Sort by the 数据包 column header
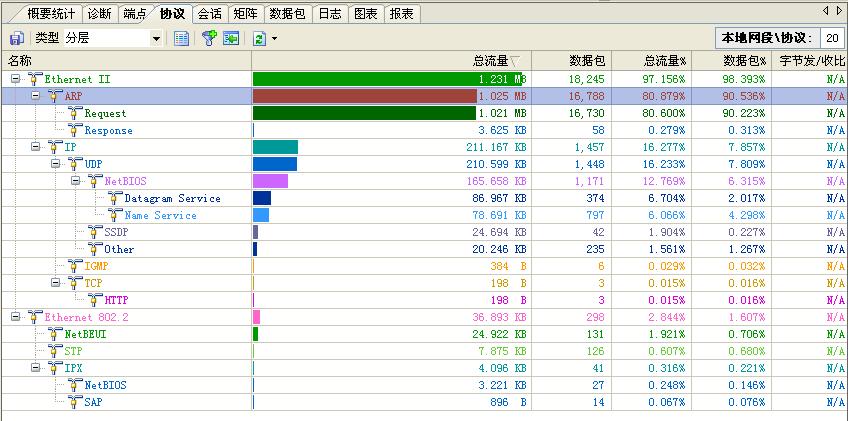848x421 pixels. pyautogui.click(x=571, y=60)
